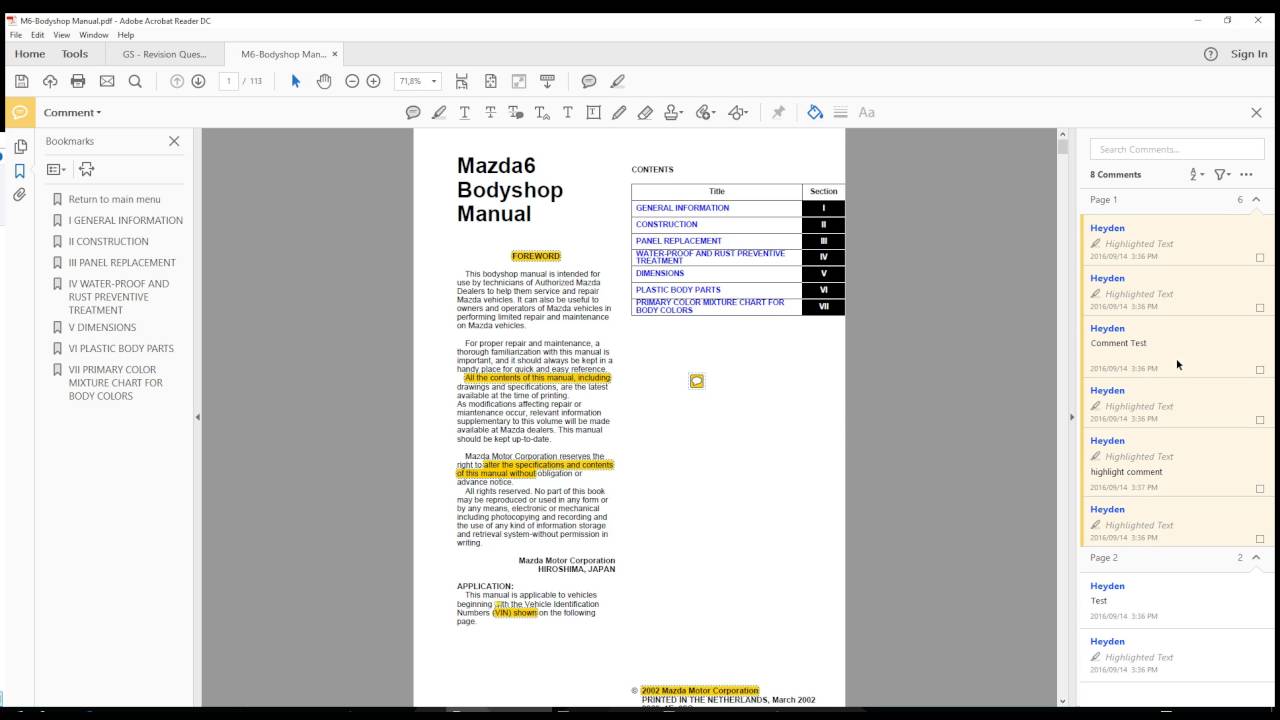Click the Attachments paperclip sidebar icon
1280x720 pixels.
tap(20, 195)
